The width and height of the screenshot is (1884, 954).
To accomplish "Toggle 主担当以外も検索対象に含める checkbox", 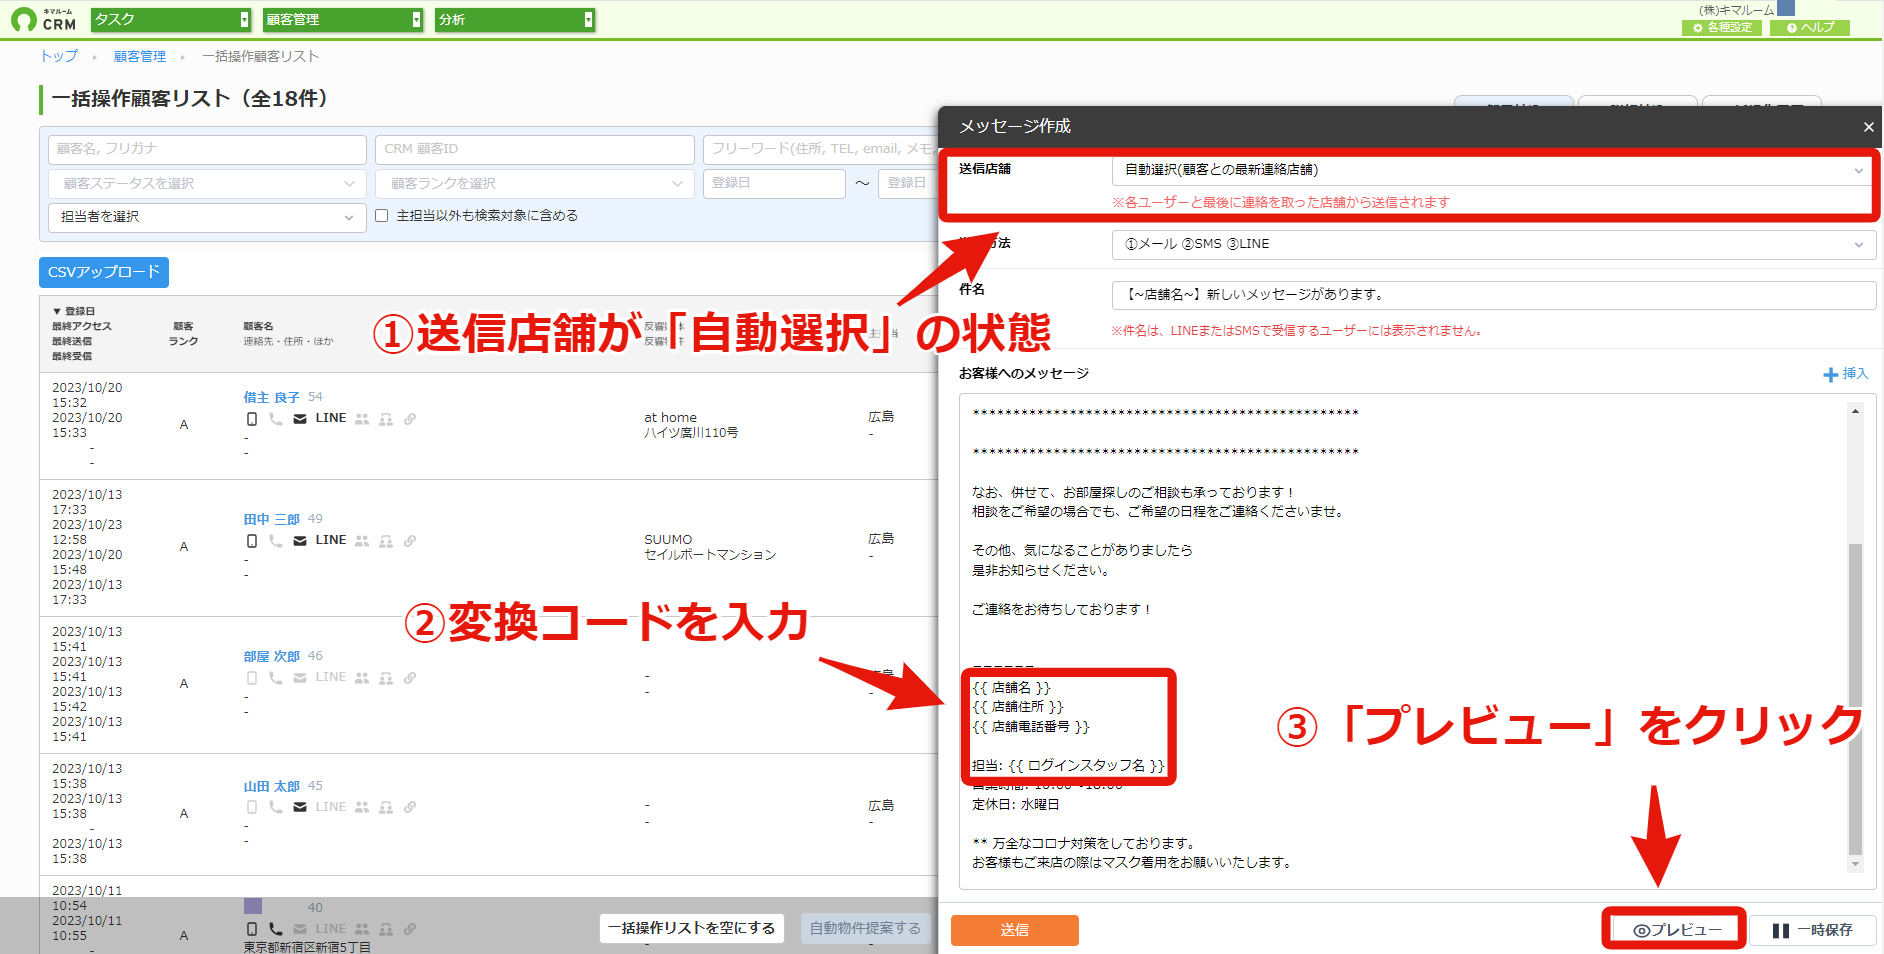I will pyautogui.click(x=381, y=216).
